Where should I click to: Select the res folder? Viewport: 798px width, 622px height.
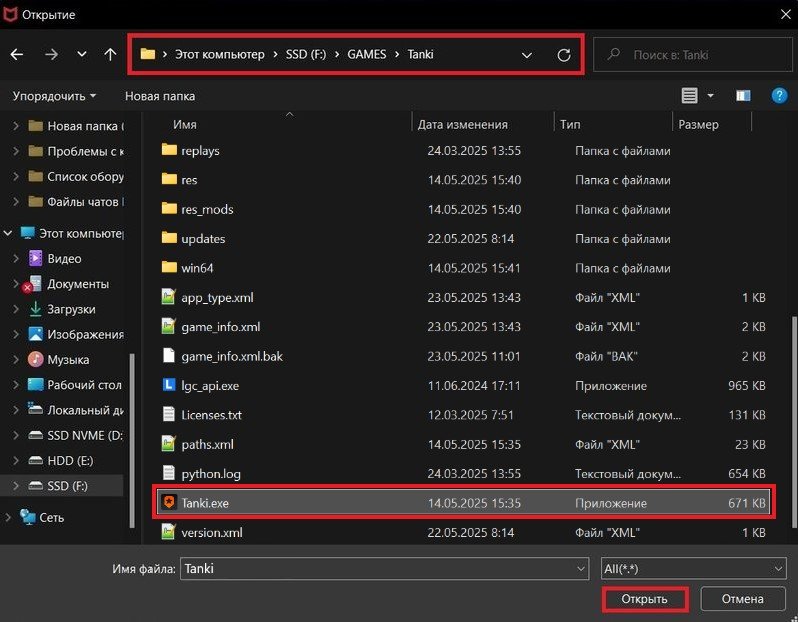pos(462,180)
